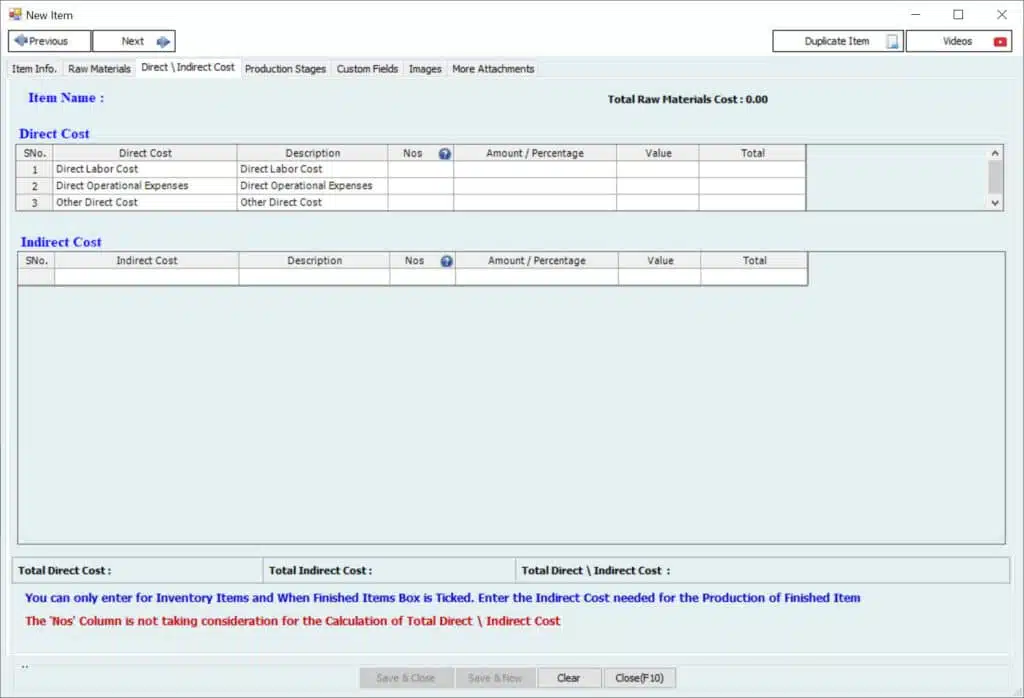Click the empty Indirect Cost name cell
This screenshot has width=1024, height=698.
coord(147,277)
